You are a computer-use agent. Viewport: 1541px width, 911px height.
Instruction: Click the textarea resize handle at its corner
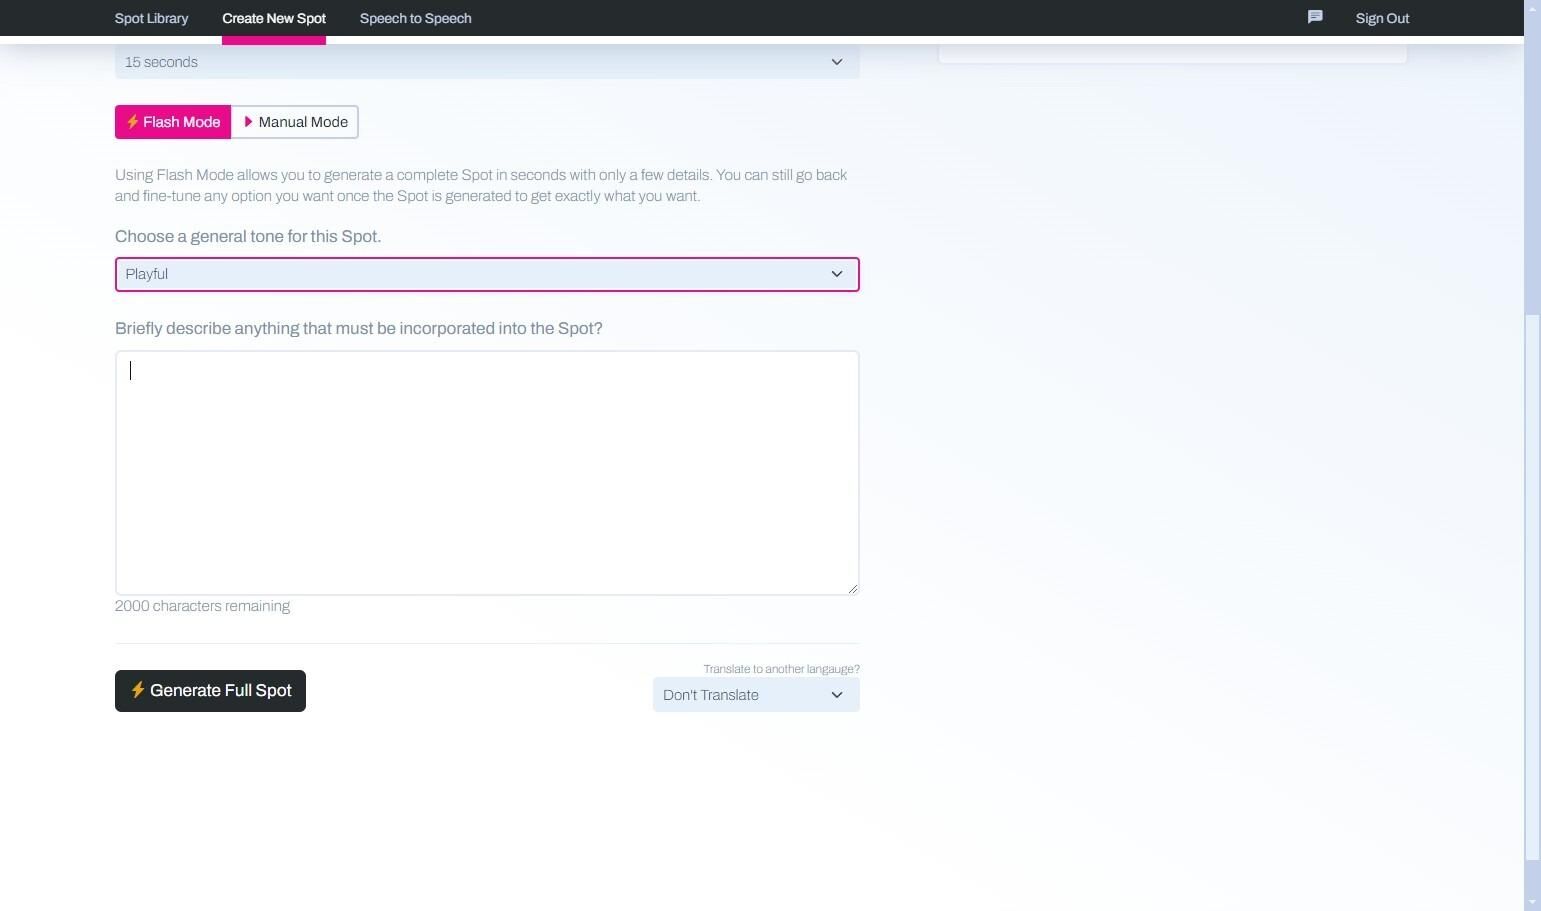pos(852,588)
